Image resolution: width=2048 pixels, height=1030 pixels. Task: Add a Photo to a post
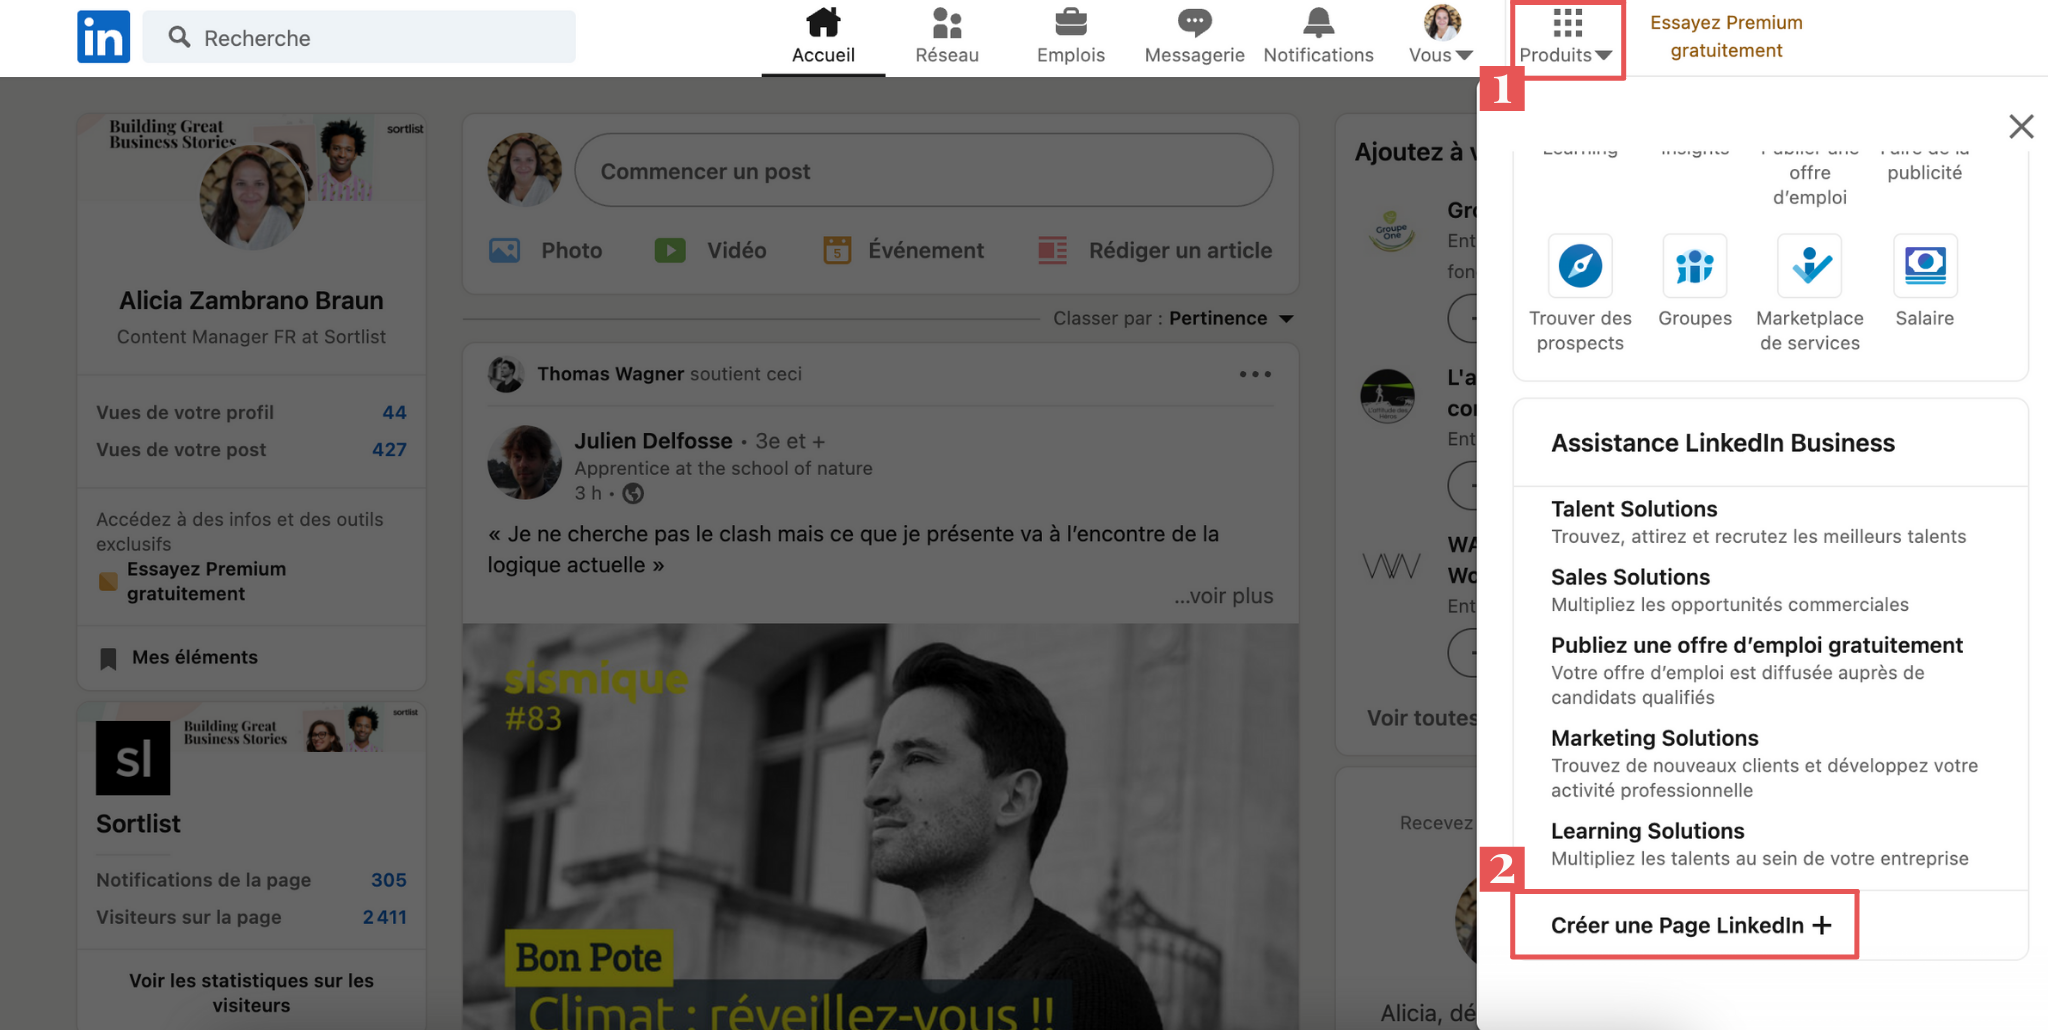[x=546, y=250]
